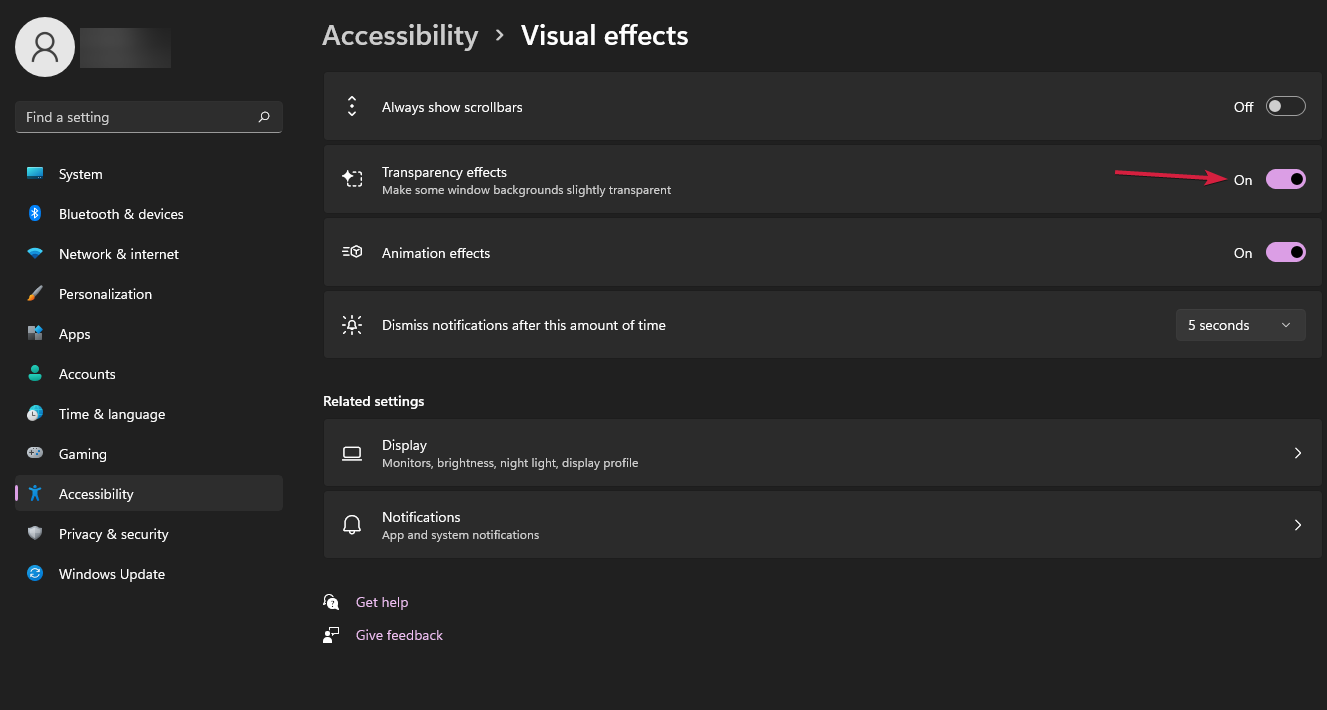Viewport: 1327px width, 710px height.
Task: Click the Privacy & security shield icon
Action: pyautogui.click(x=35, y=534)
